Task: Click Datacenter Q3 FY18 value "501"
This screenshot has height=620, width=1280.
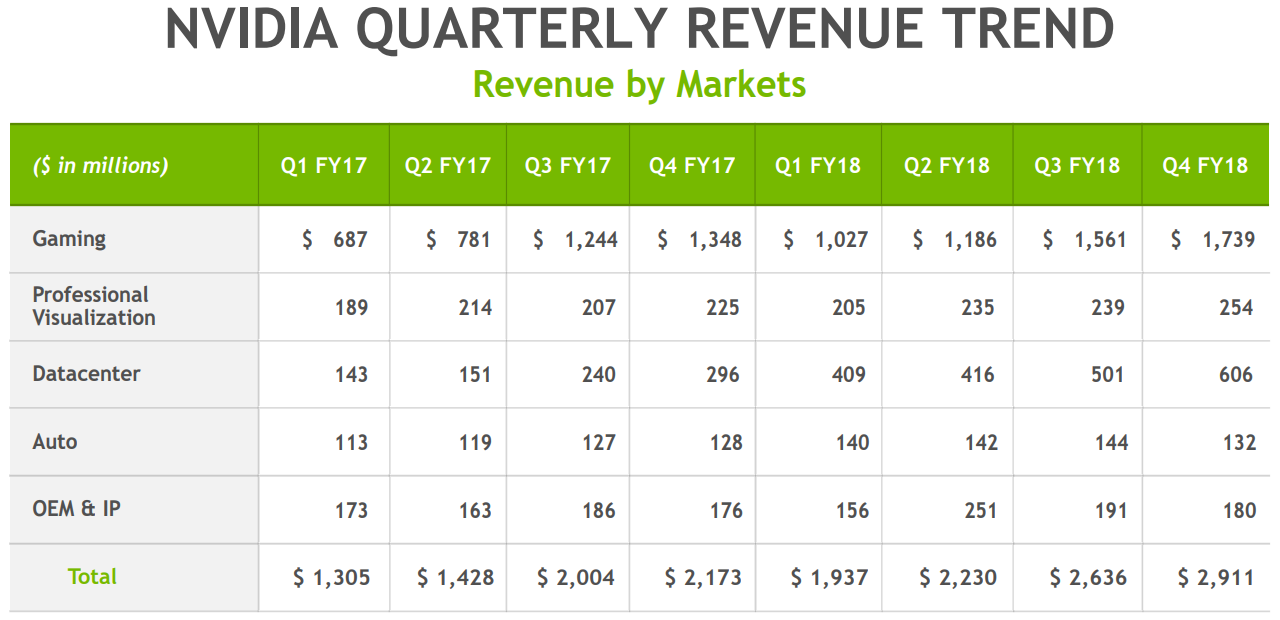Action: 1107,375
